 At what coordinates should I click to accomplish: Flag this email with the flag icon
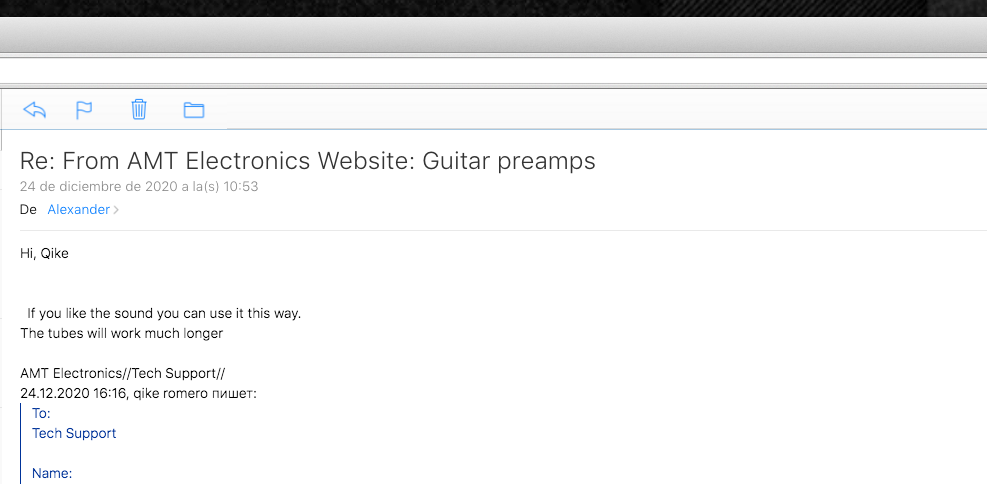(84, 110)
